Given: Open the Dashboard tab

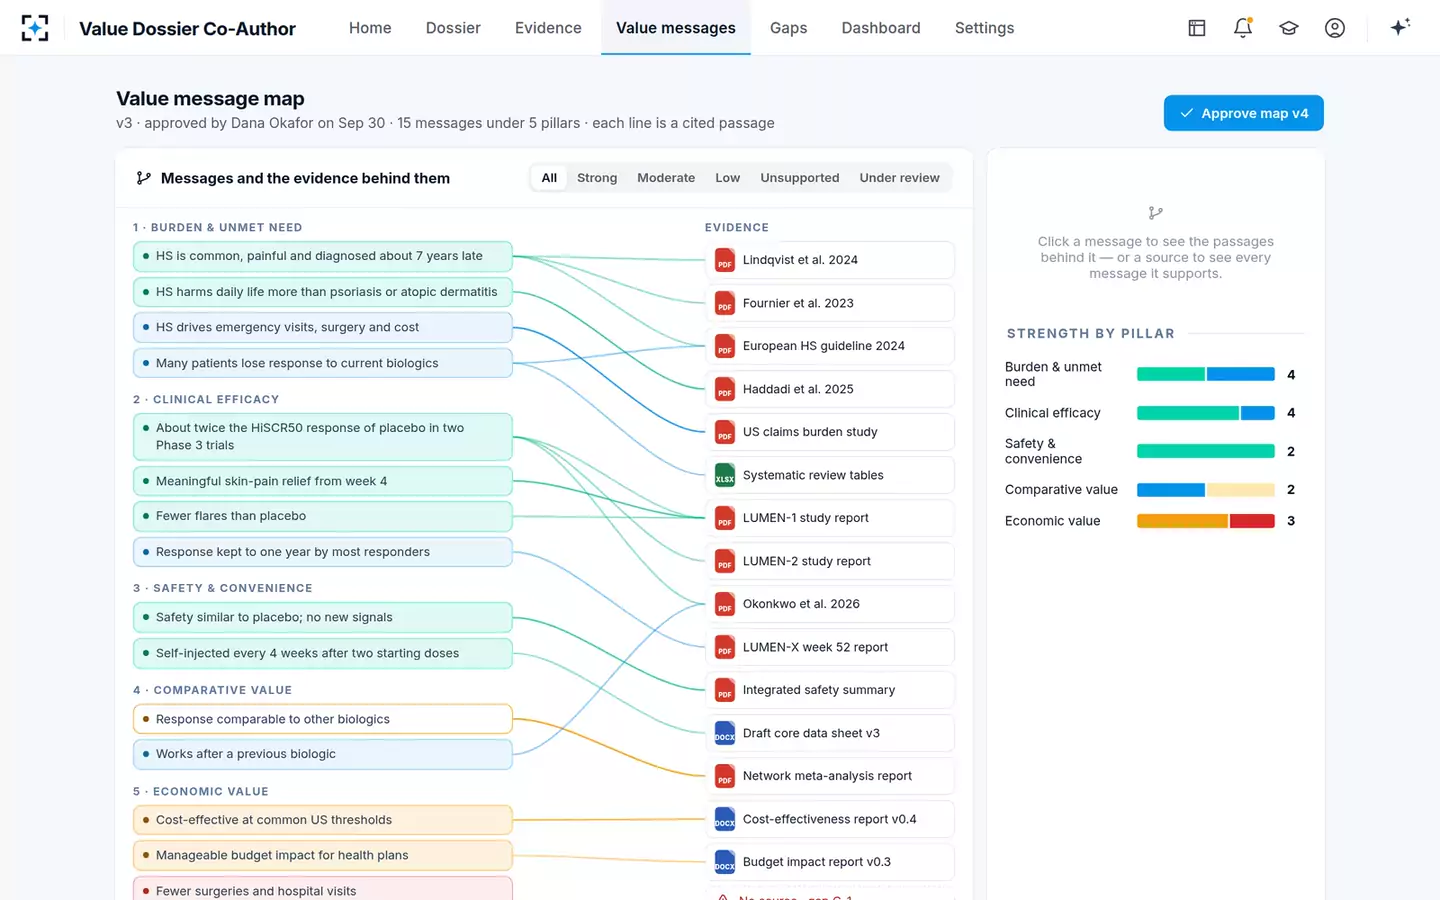Looking at the screenshot, I should [881, 28].
